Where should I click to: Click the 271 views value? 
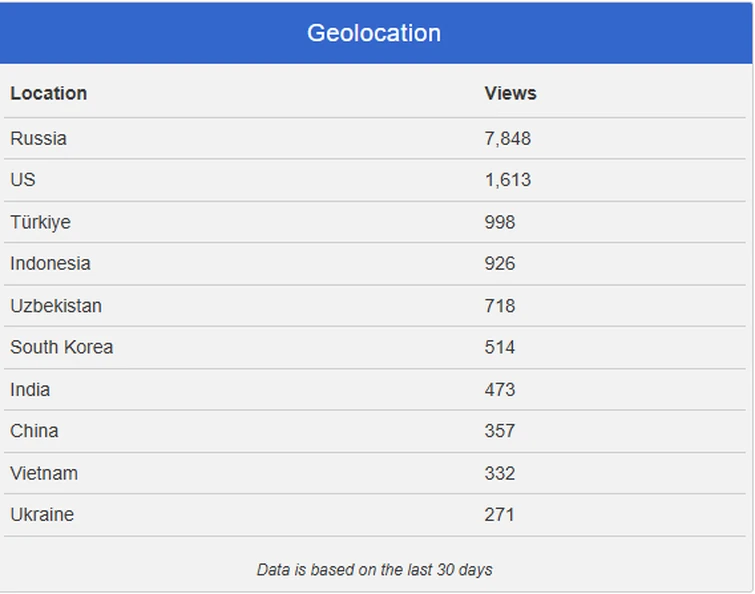click(499, 515)
